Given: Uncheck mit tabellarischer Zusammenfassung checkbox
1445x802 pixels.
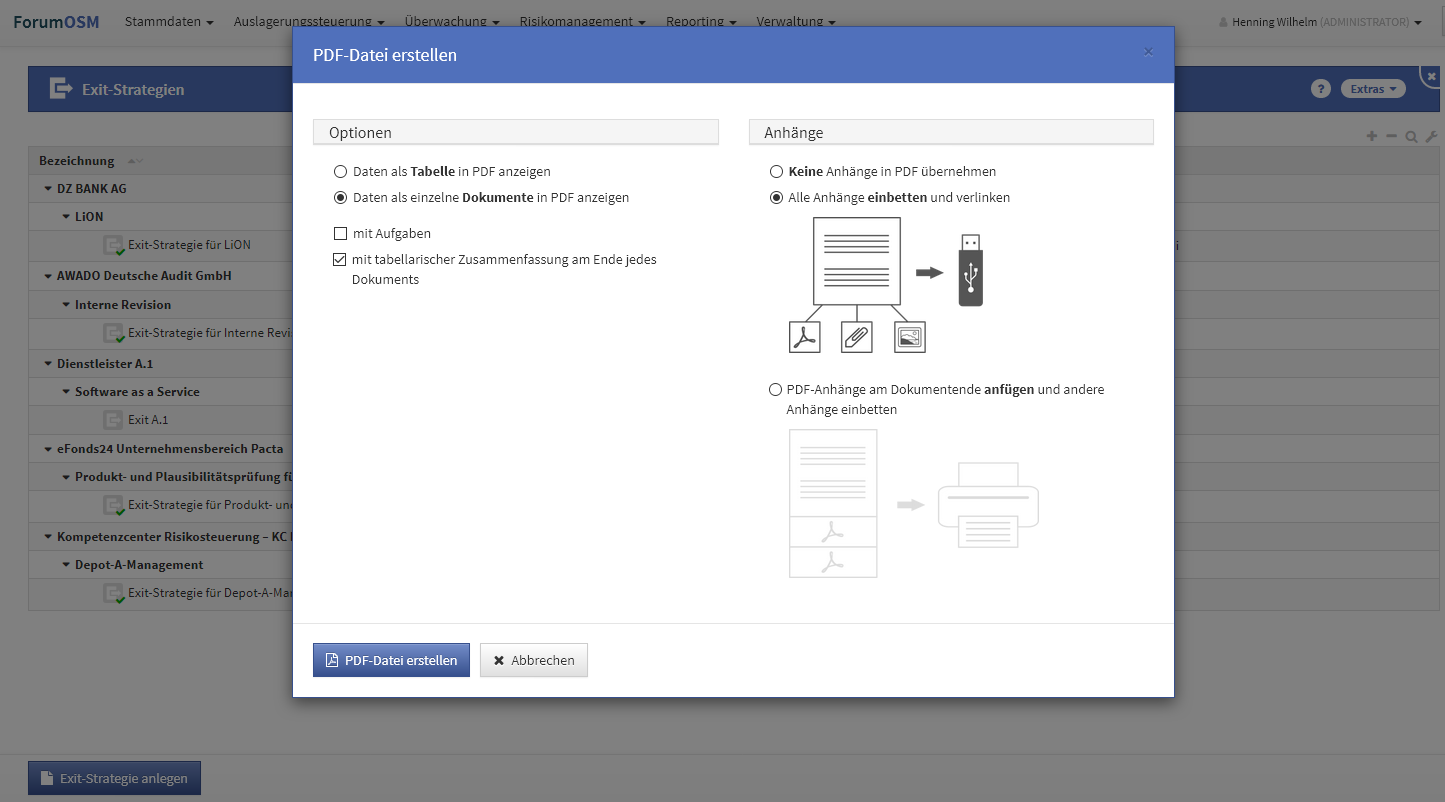Looking at the screenshot, I should (x=341, y=260).
